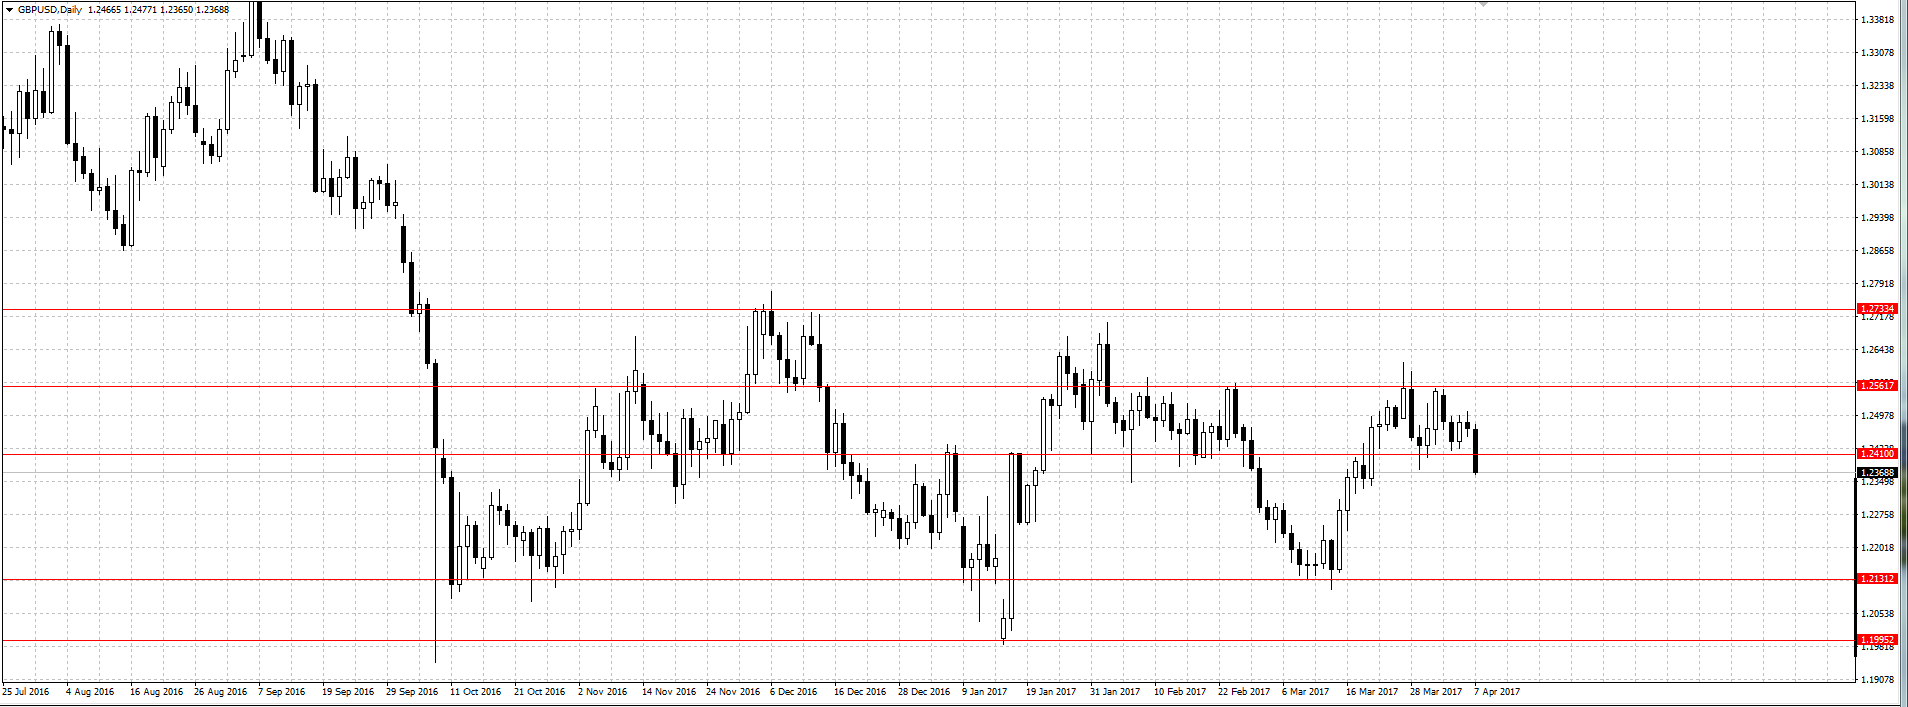The height and width of the screenshot is (707, 1908).
Task: Select the red 1.21312 price level label
Action: tap(1877, 579)
